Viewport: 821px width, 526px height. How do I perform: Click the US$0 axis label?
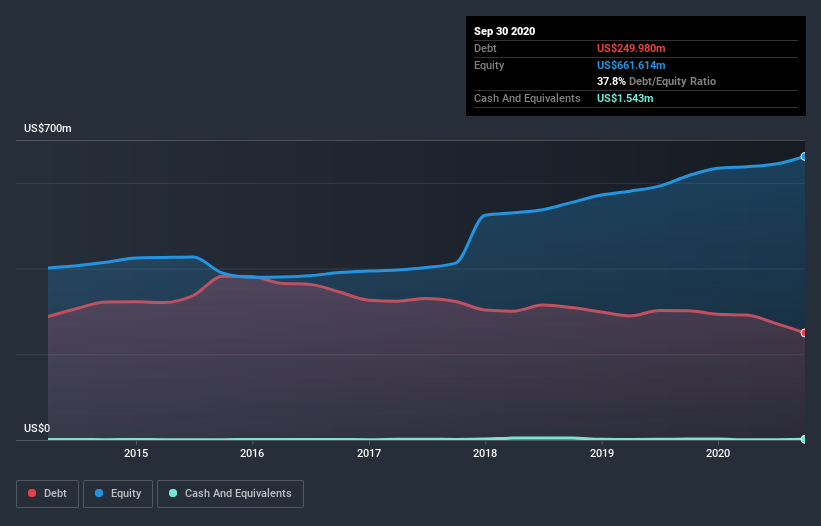tap(37, 428)
